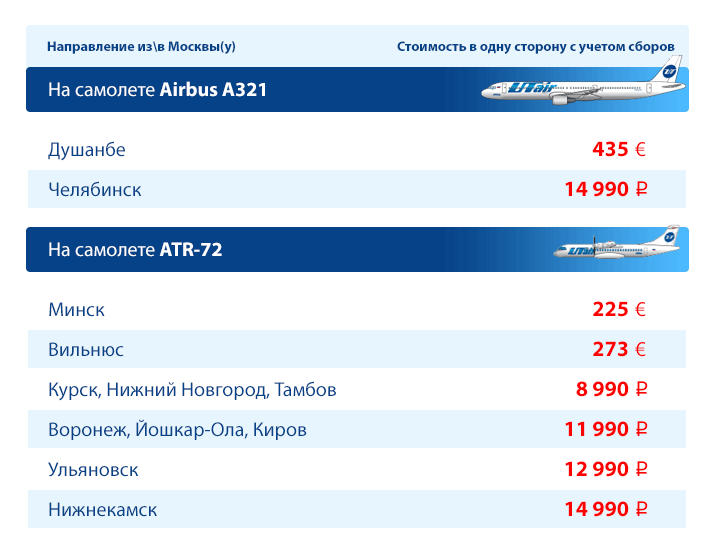Click Воронеж, Йошкар-Ола, Киров destinations
Viewport: 715px width, 558px height.
point(177,429)
